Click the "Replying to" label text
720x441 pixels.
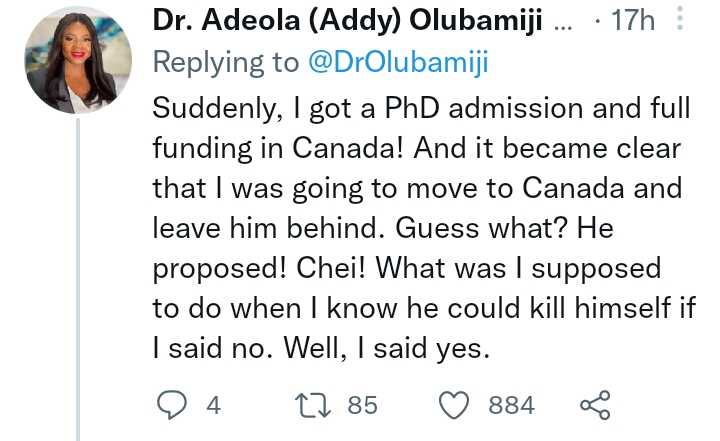point(225,63)
